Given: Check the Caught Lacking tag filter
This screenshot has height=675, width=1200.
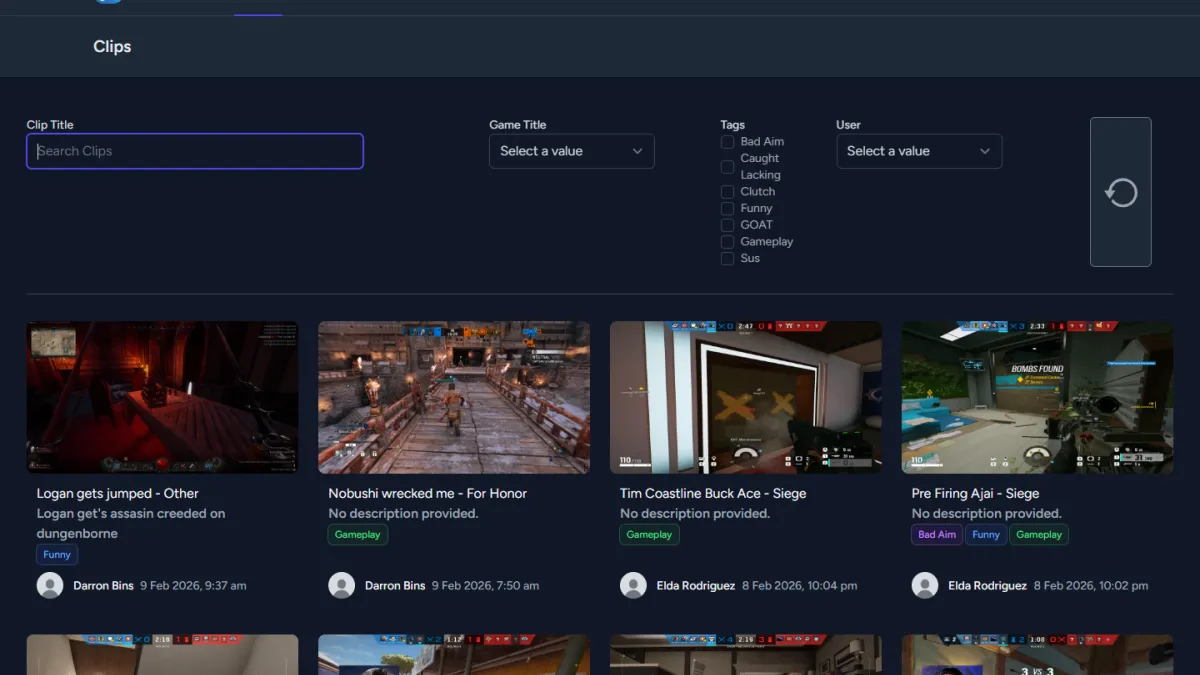Looking at the screenshot, I should tap(727, 167).
